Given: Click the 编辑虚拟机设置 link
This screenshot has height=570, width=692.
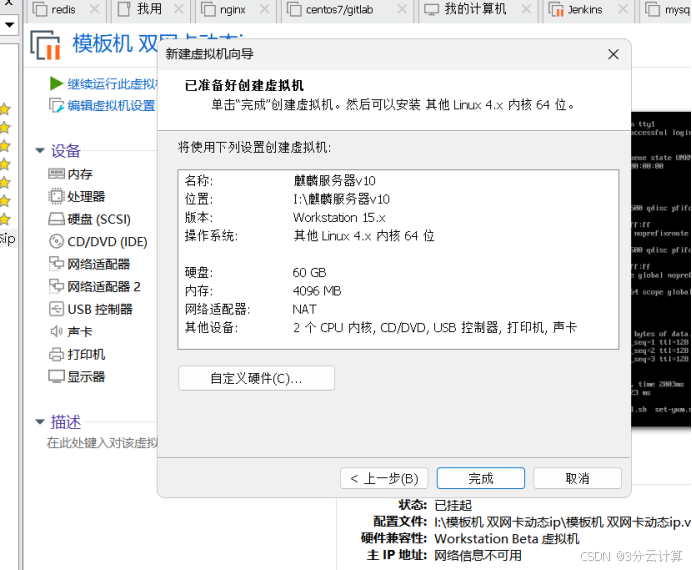Looking at the screenshot, I should [111, 105].
